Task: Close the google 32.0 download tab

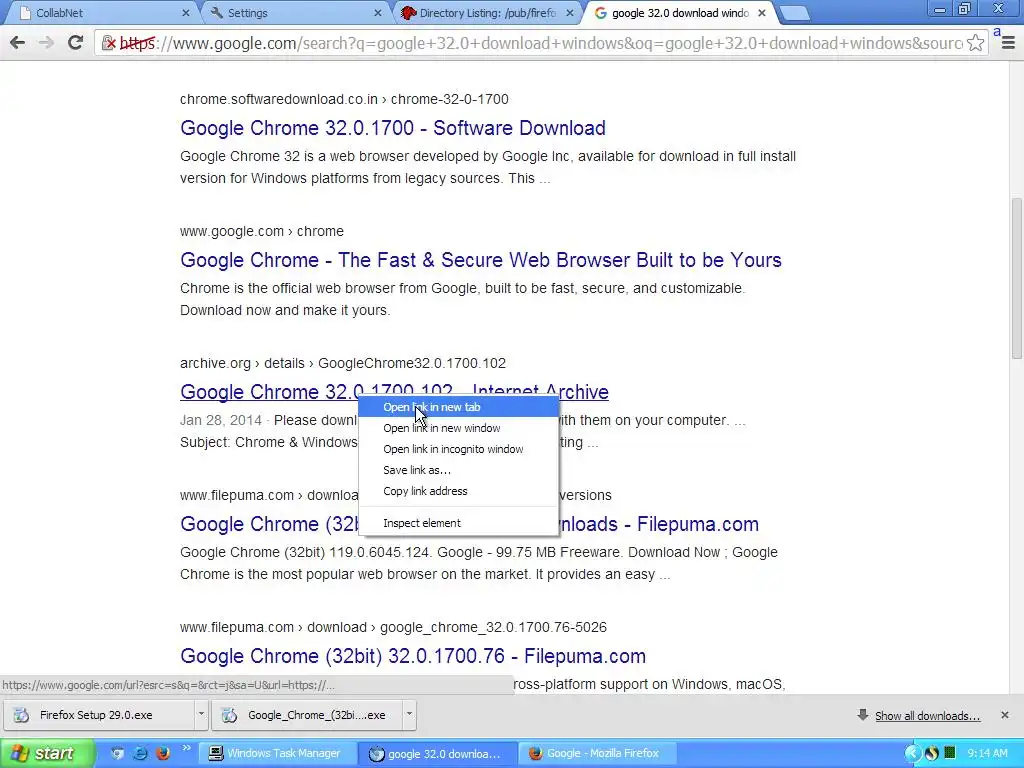Action: click(x=761, y=13)
